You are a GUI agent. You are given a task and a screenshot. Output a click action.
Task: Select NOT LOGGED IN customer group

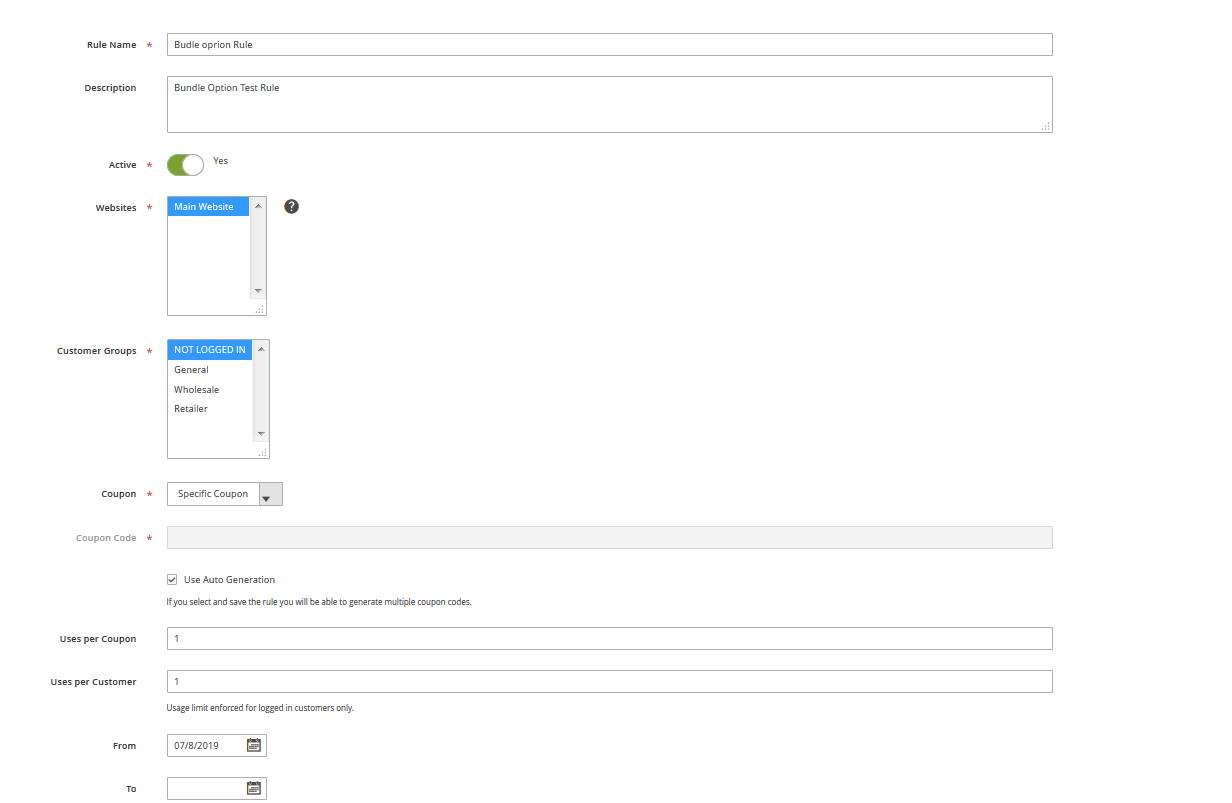pyautogui.click(x=210, y=350)
